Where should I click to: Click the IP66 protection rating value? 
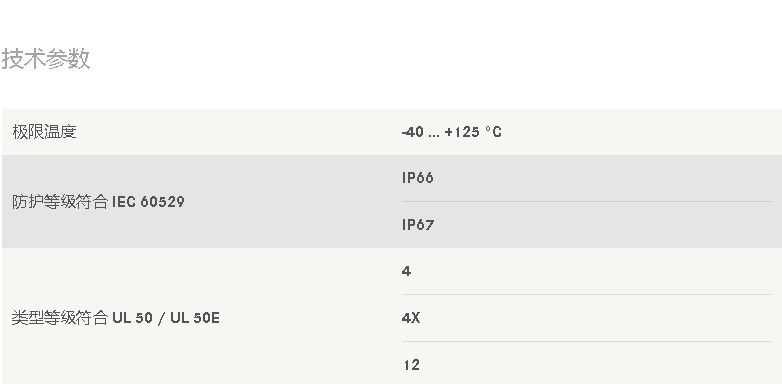click(x=417, y=178)
